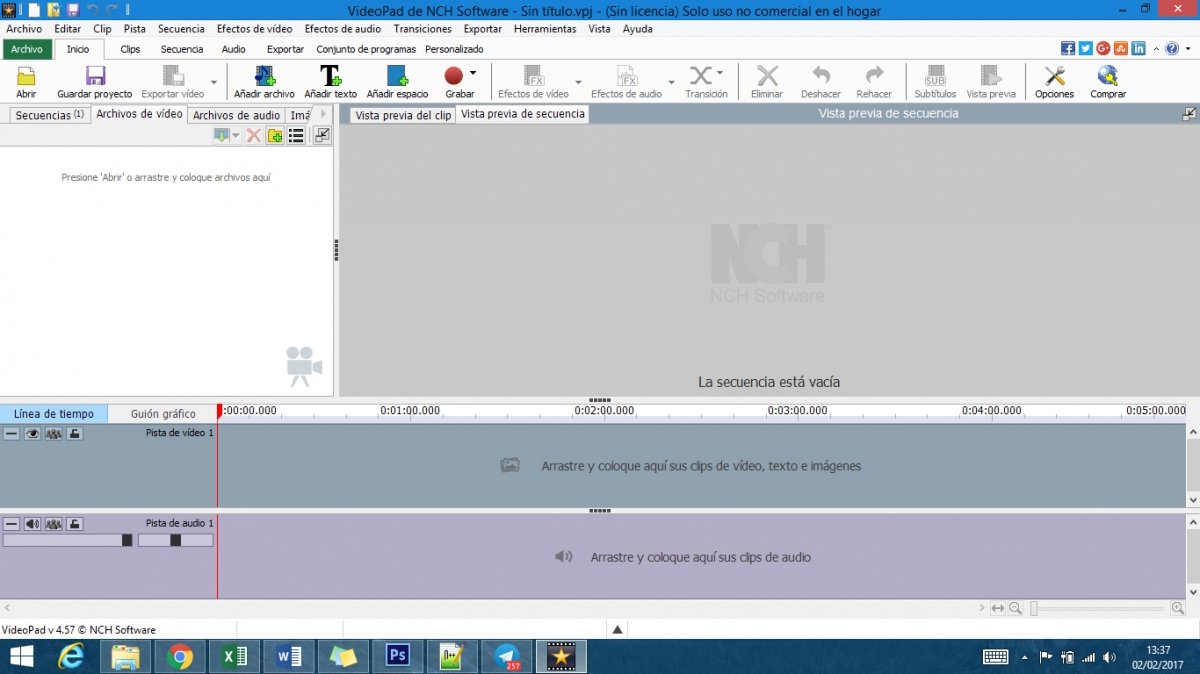
Task: Click the 0:02:00.000 timeline ruler mark
Action: pyautogui.click(x=604, y=410)
